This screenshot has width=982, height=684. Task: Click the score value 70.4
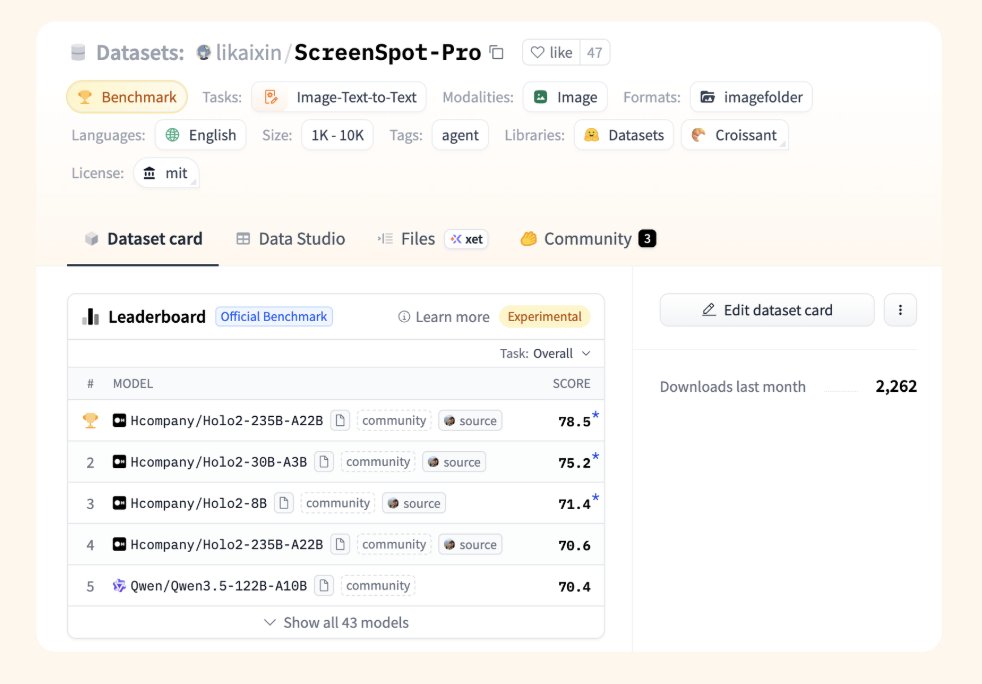click(574, 587)
